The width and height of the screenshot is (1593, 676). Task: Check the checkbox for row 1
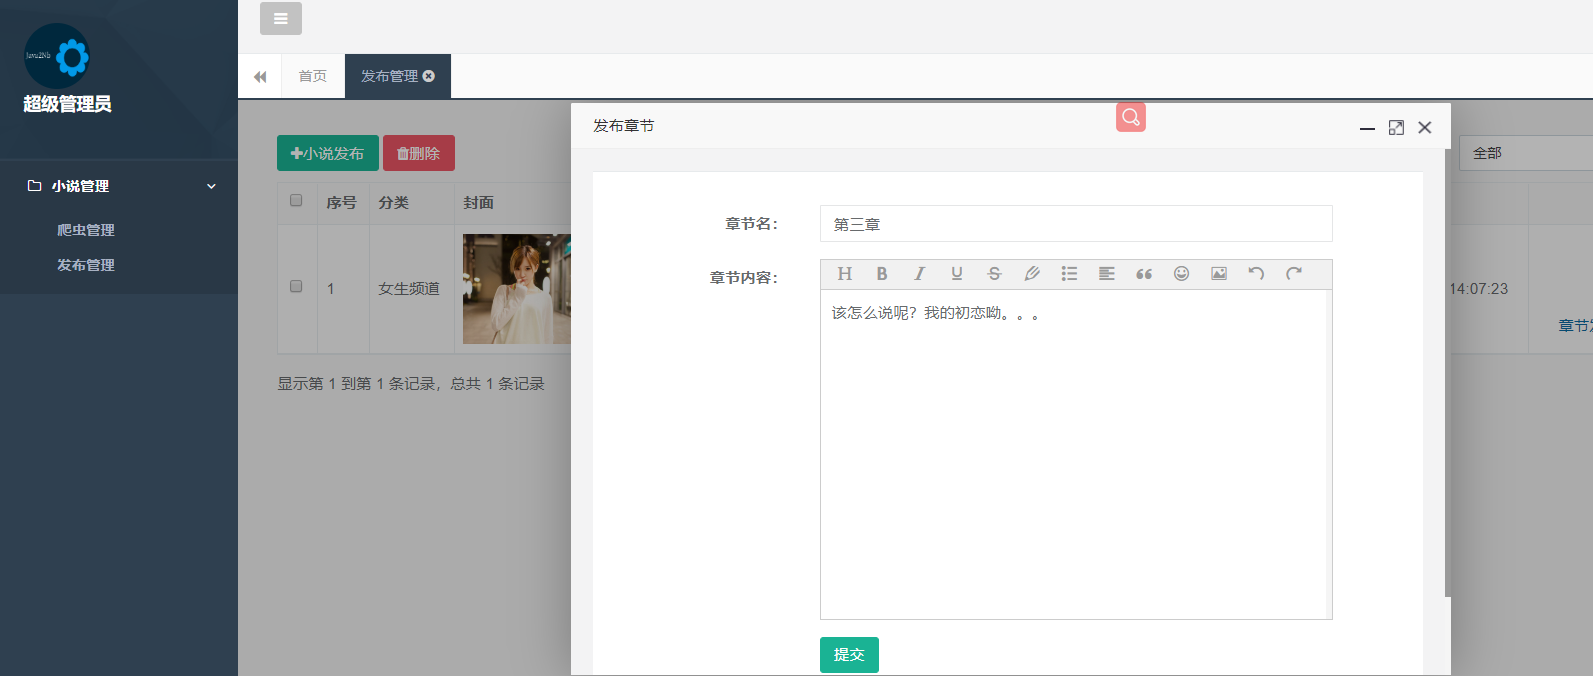click(x=296, y=287)
